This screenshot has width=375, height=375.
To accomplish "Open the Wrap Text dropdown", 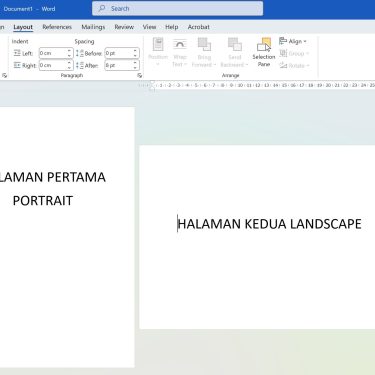I will [179, 52].
